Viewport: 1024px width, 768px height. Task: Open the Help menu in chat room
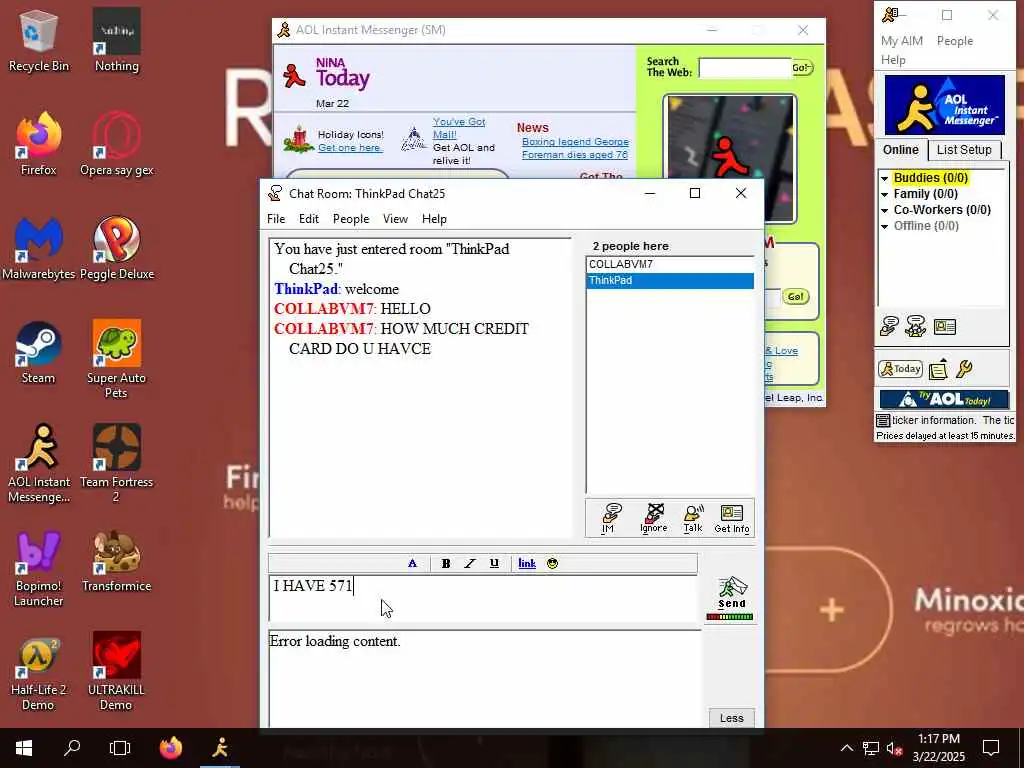[x=434, y=219]
